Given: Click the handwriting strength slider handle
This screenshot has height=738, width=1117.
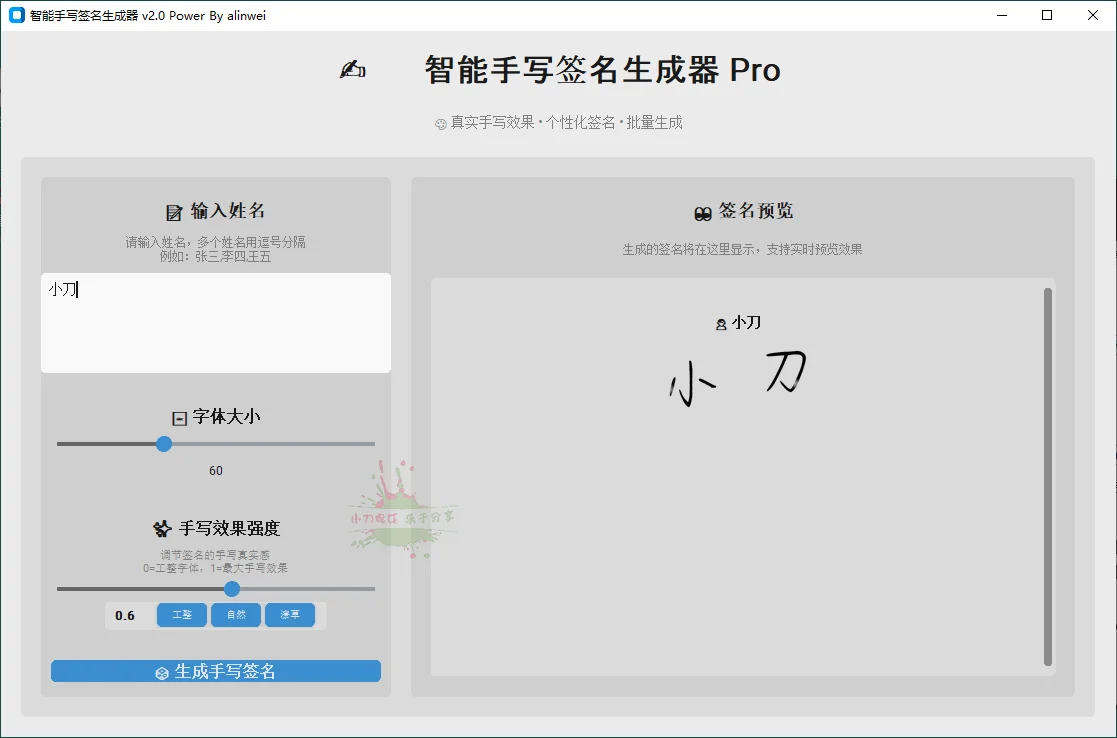Looking at the screenshot, I should click(x=232, y=589).
